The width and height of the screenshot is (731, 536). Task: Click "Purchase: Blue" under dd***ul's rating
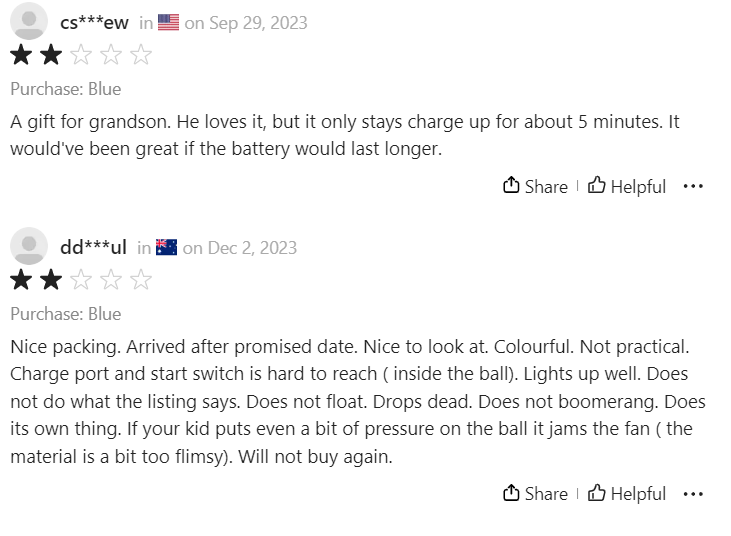[66, 314]
